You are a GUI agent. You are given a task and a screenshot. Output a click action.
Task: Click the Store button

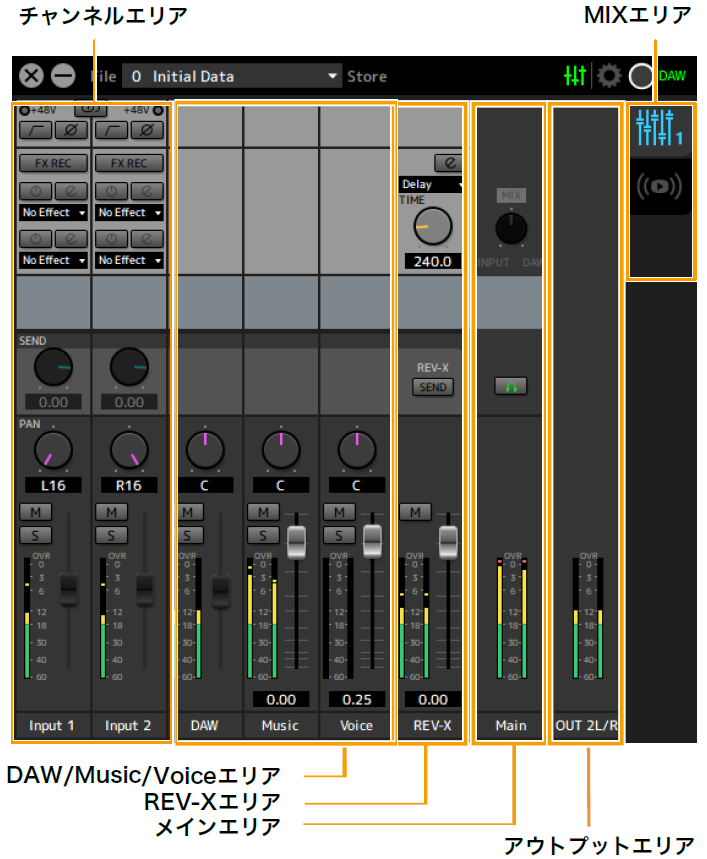(367, 76)
